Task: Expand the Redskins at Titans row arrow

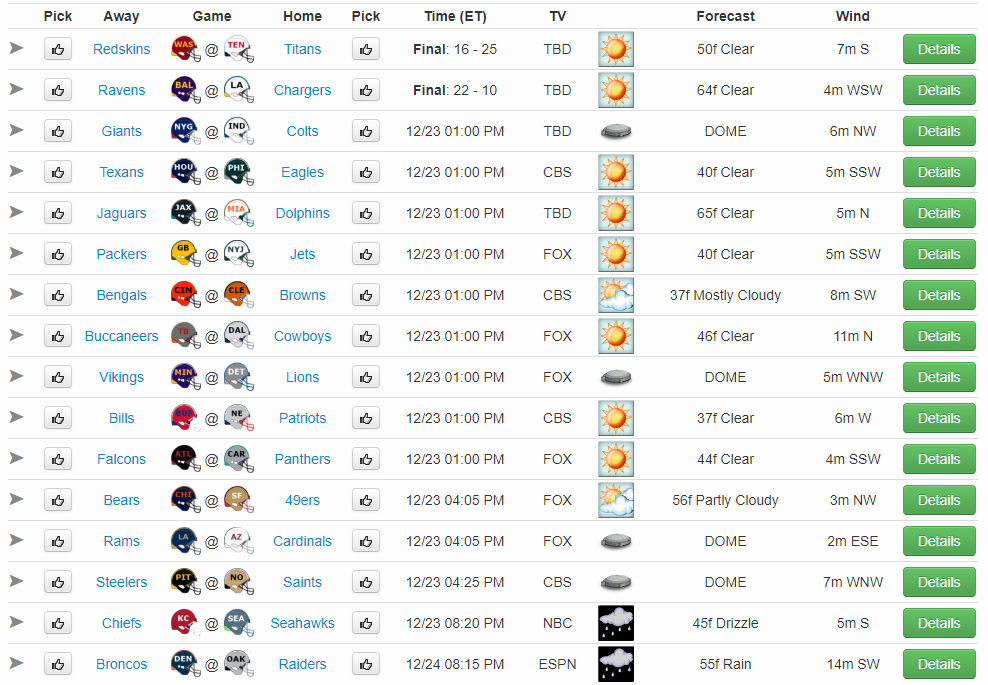Action: (x=16, y=48)
